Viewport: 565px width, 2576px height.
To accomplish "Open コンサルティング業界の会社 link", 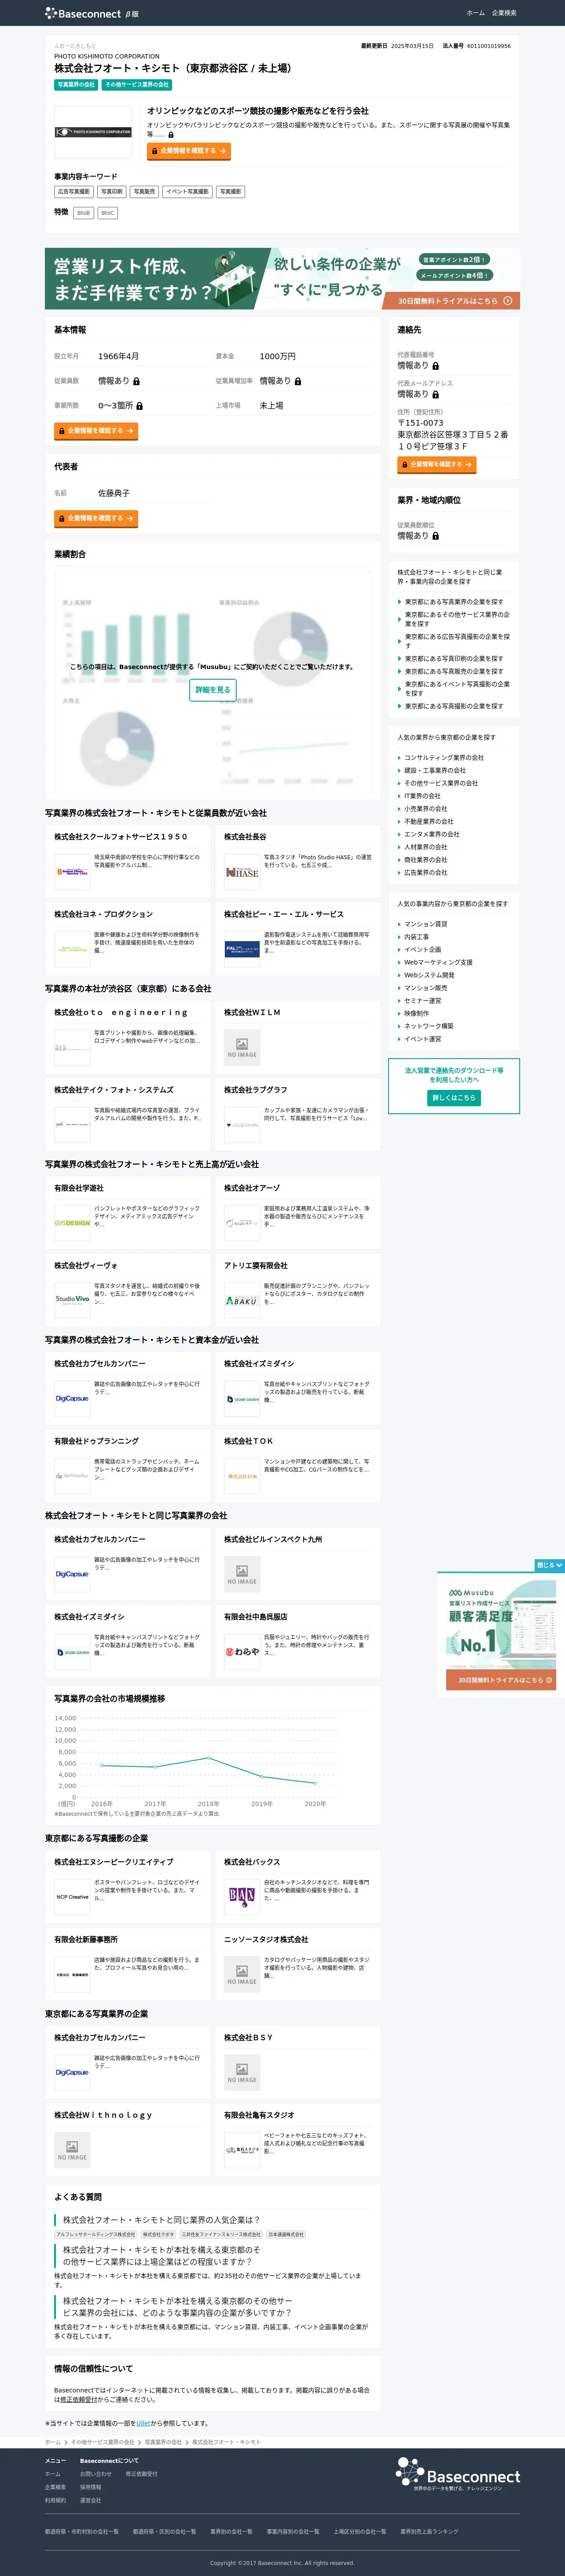I will 443,758.
